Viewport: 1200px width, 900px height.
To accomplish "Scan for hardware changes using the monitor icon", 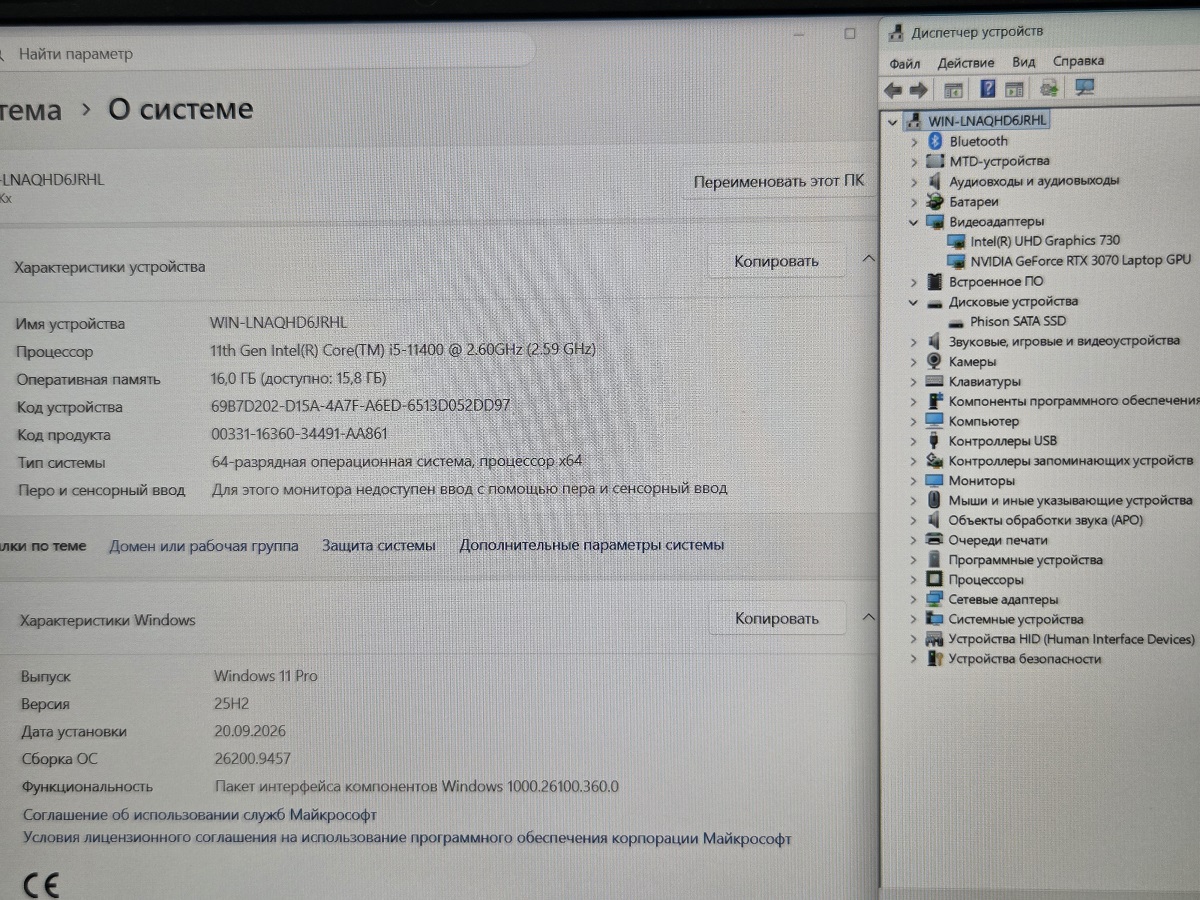I will tap(1084, 88).
